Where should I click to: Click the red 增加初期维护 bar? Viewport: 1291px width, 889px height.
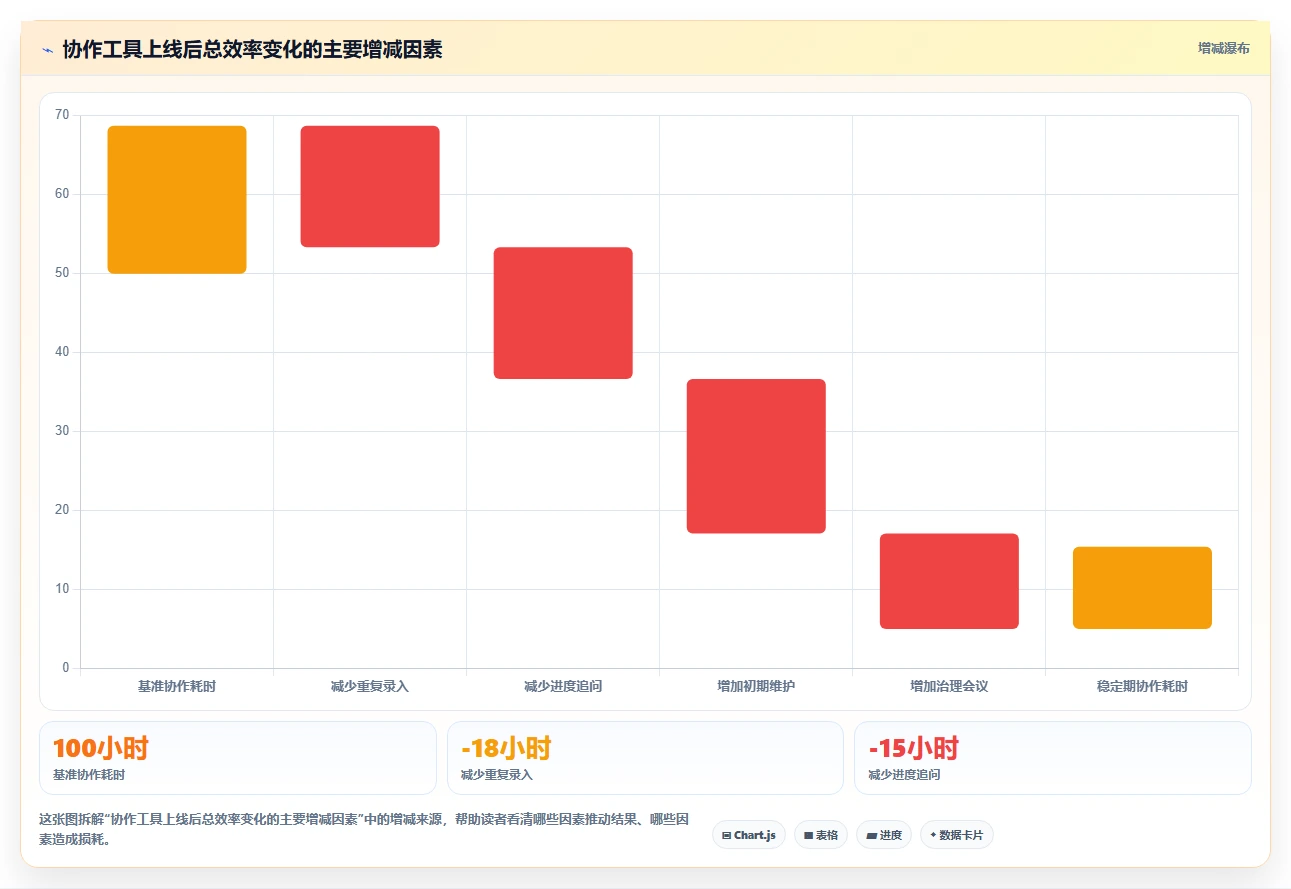[x=756, y=456]
